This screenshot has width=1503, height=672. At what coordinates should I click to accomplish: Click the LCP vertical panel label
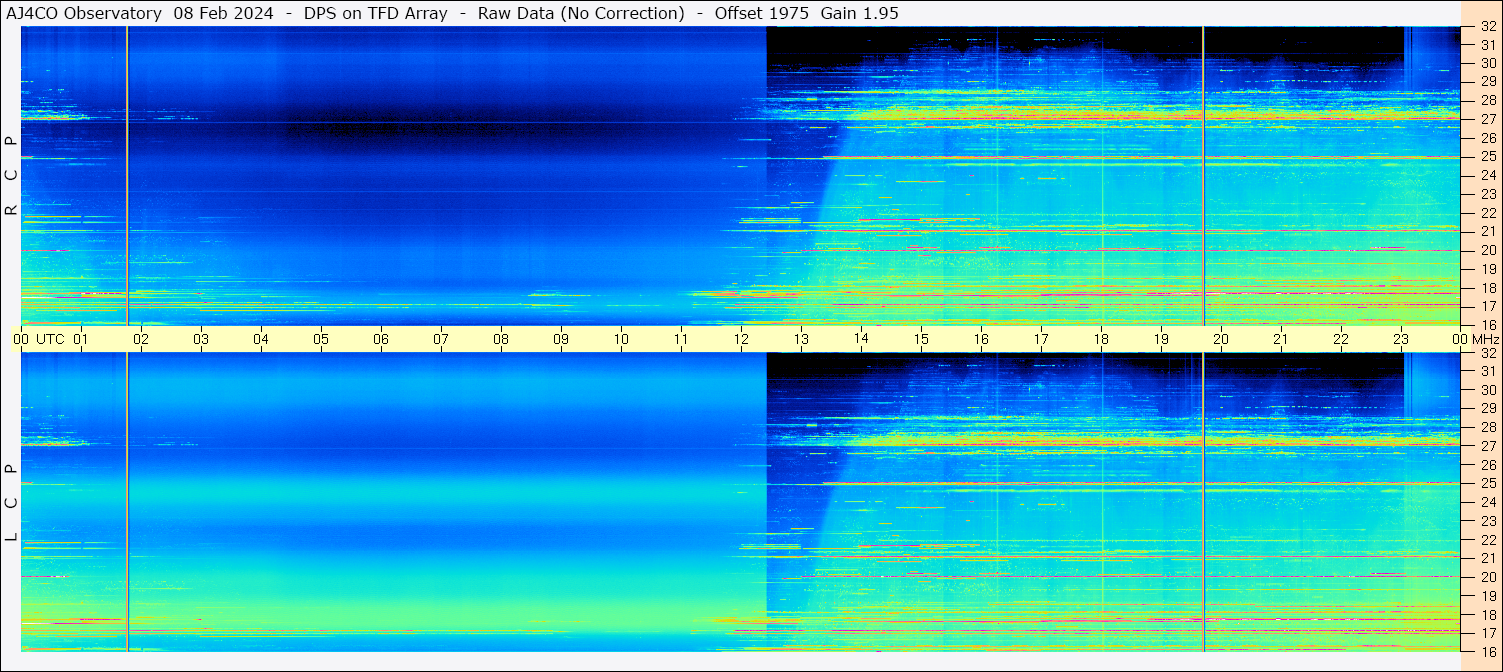(11, 502)
